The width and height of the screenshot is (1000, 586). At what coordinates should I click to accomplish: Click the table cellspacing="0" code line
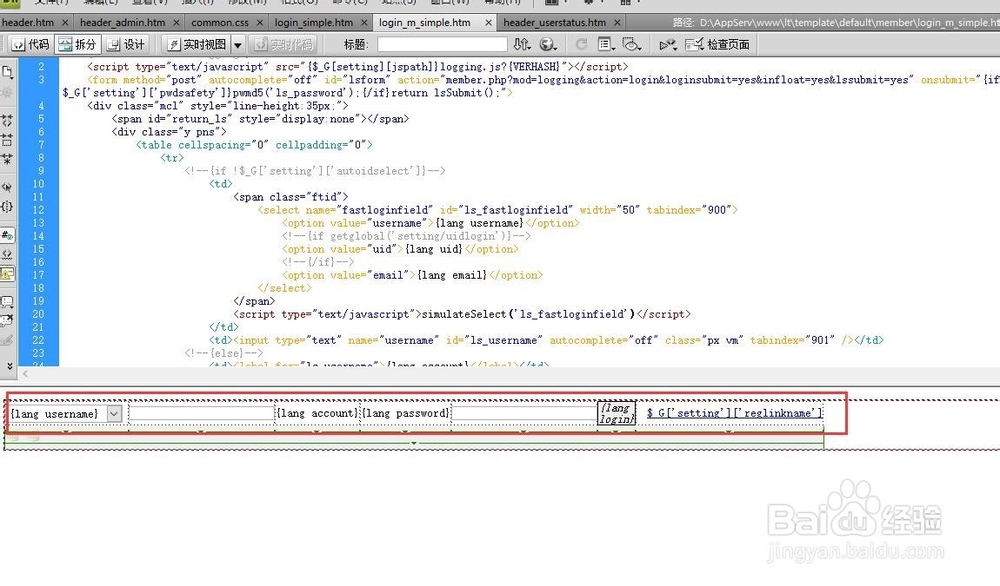[x=254, y=145]
